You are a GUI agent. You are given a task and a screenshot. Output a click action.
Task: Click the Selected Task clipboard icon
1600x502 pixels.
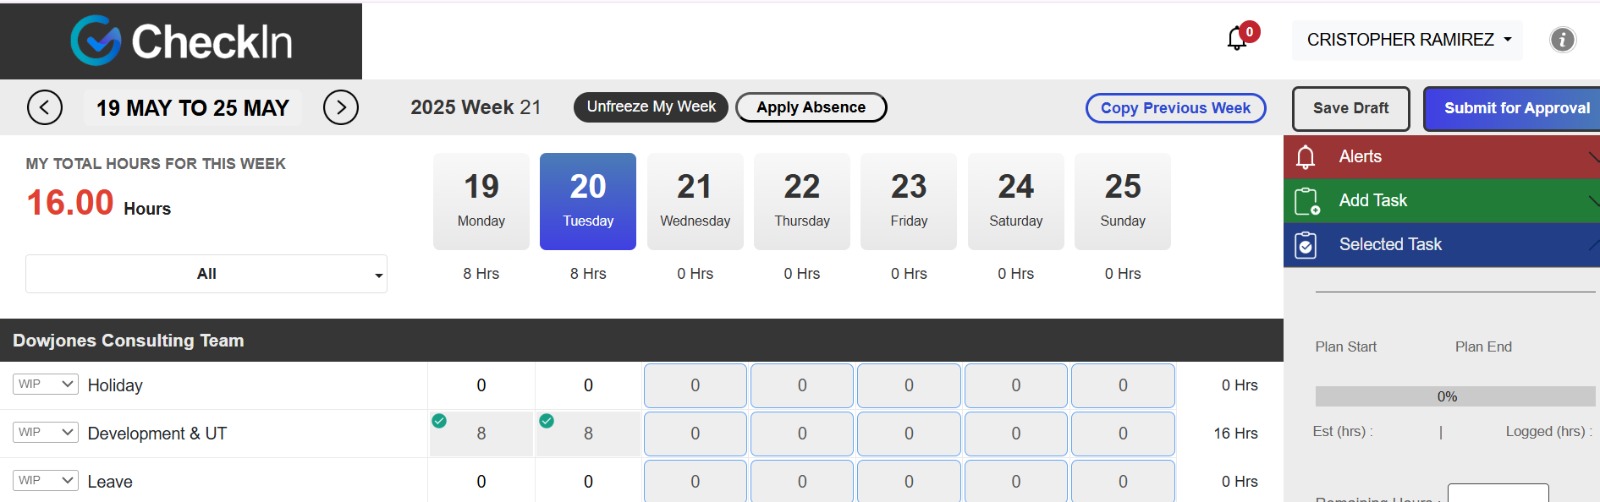pos(1306,245)
